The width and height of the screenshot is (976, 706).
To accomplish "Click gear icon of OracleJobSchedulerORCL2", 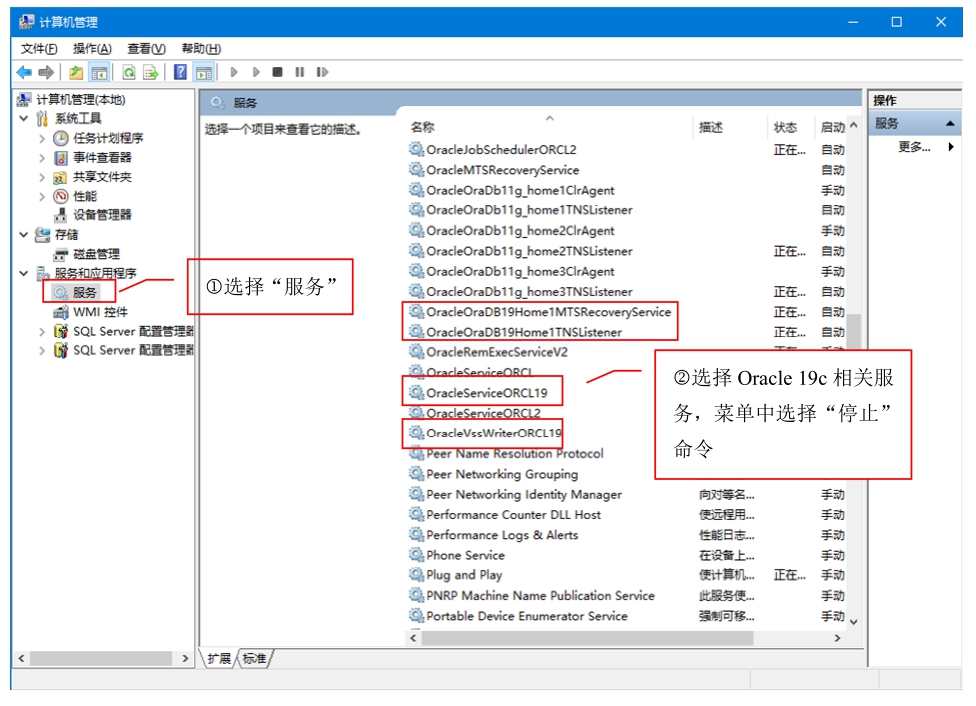I will click(x=416, y=149).
